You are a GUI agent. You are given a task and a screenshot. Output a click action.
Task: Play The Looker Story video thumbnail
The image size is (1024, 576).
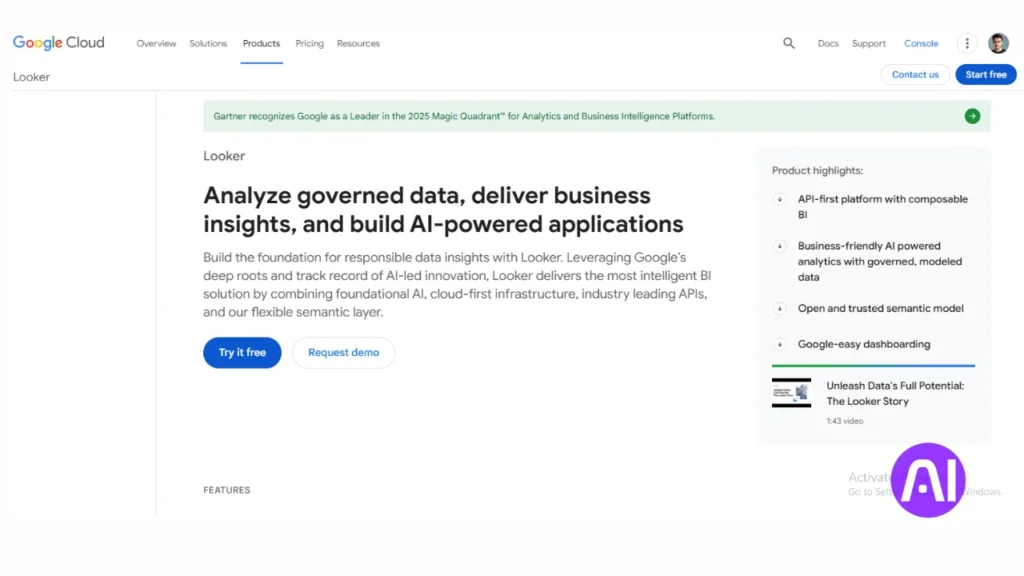click(791, 393)
